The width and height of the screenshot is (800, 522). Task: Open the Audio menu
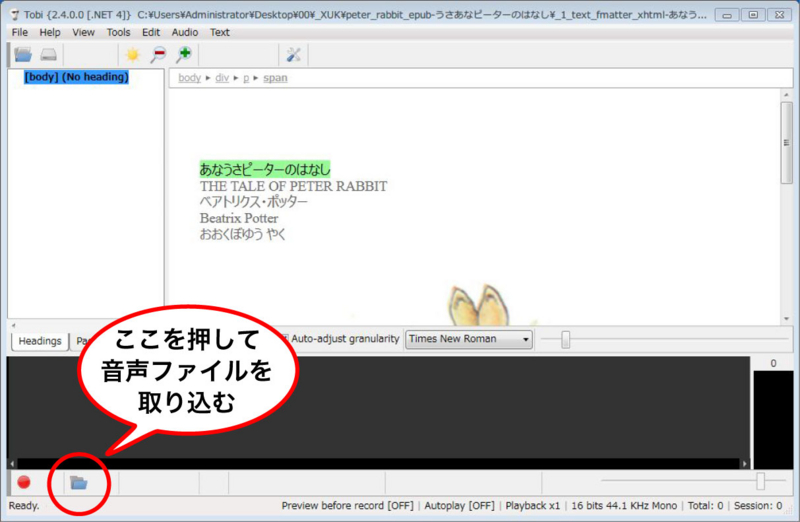pos(185,32)
